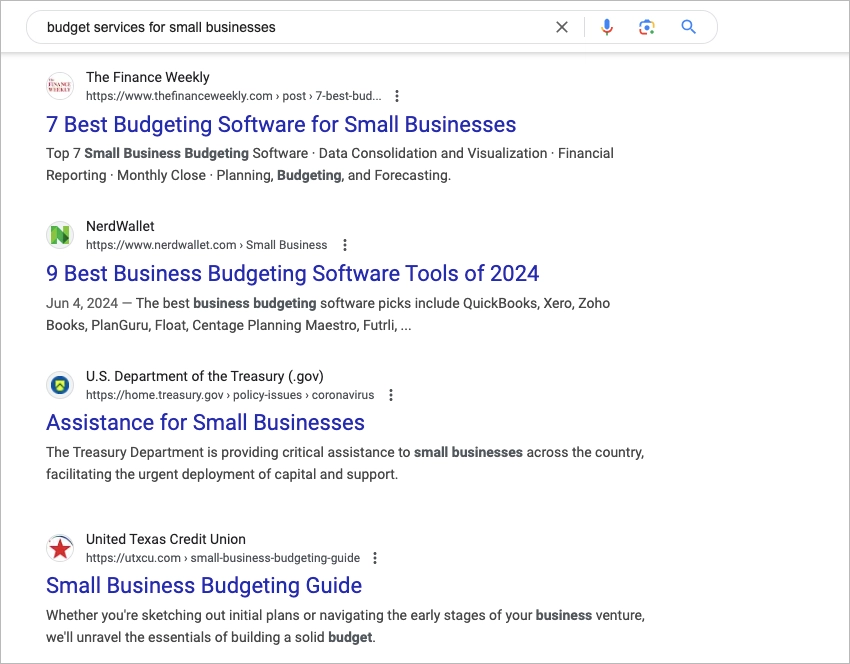
Task: Click the thefinanceweekly.com URL breadcrumb
Action: point(233,96)
